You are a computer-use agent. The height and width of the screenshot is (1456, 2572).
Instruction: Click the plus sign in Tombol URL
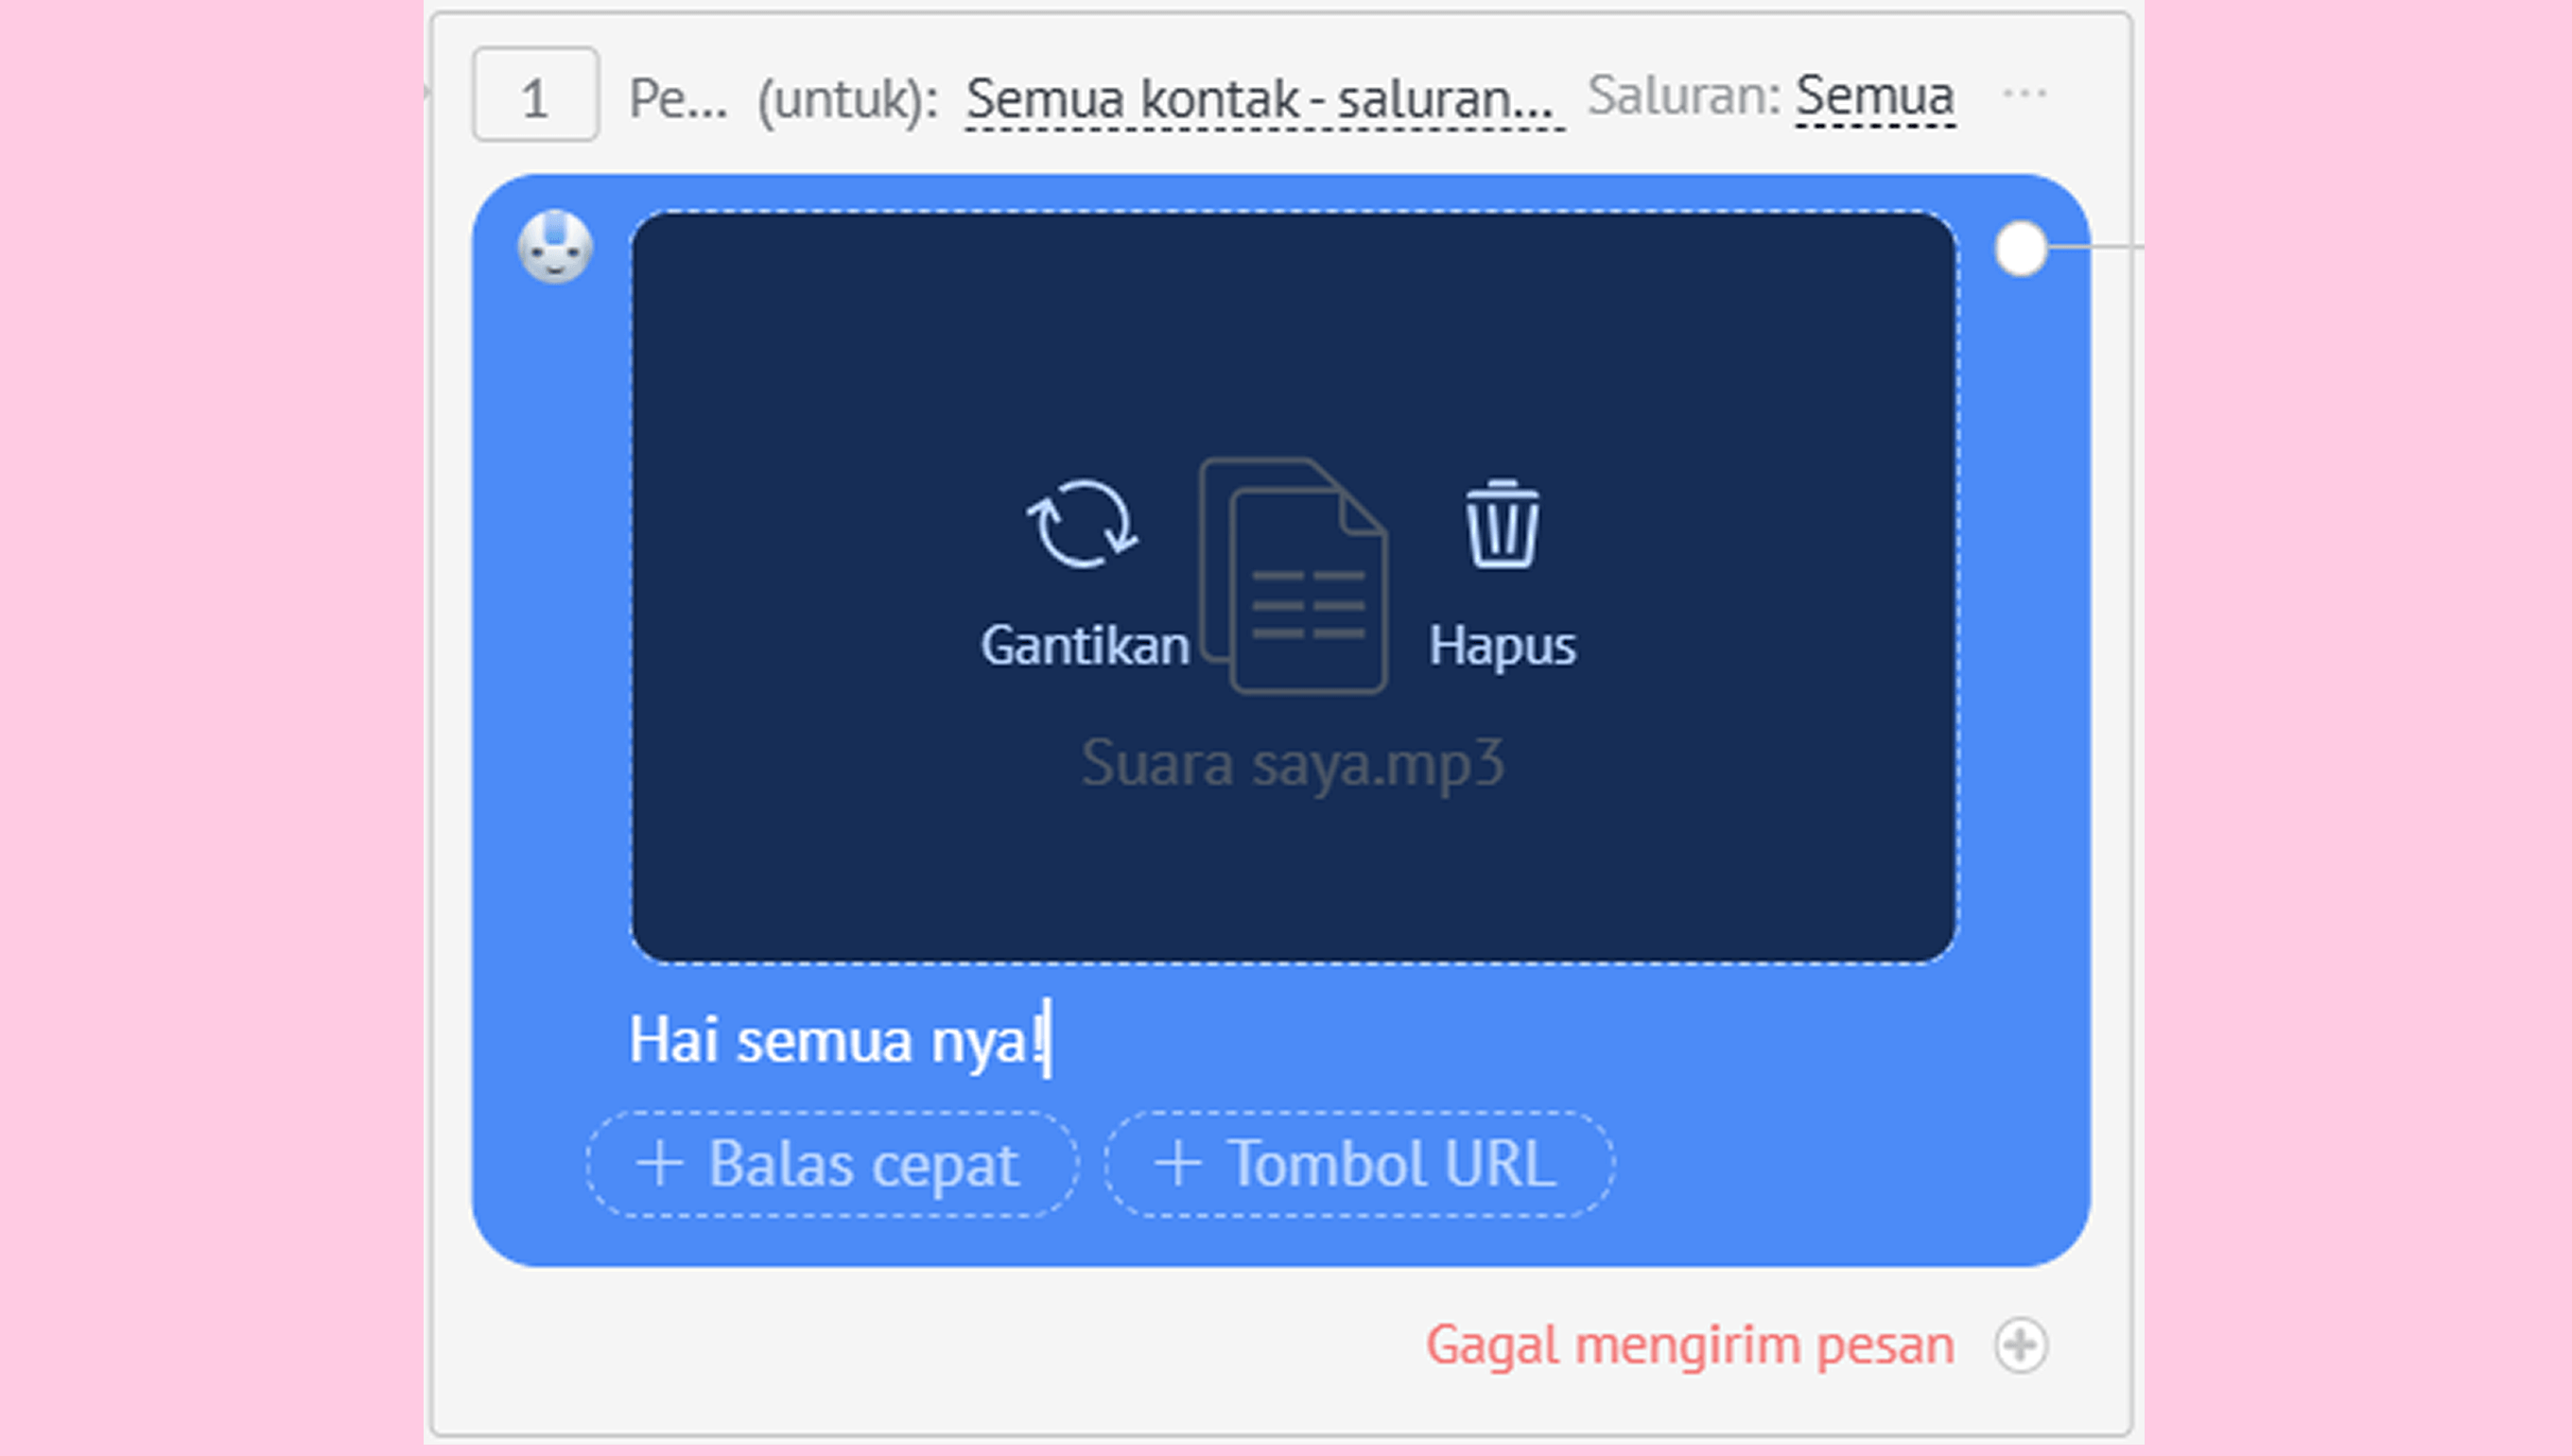(1178, 1164)
